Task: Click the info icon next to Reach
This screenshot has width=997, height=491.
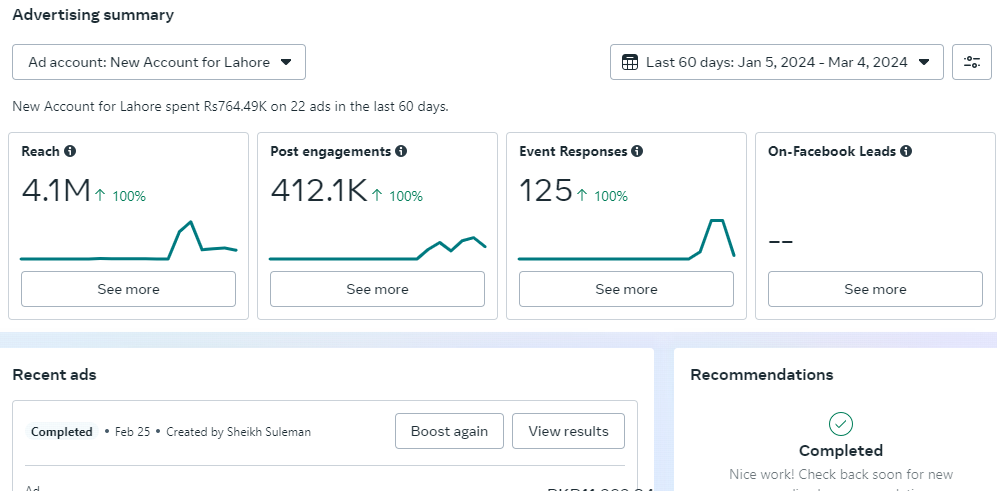Action: [70, 152]
